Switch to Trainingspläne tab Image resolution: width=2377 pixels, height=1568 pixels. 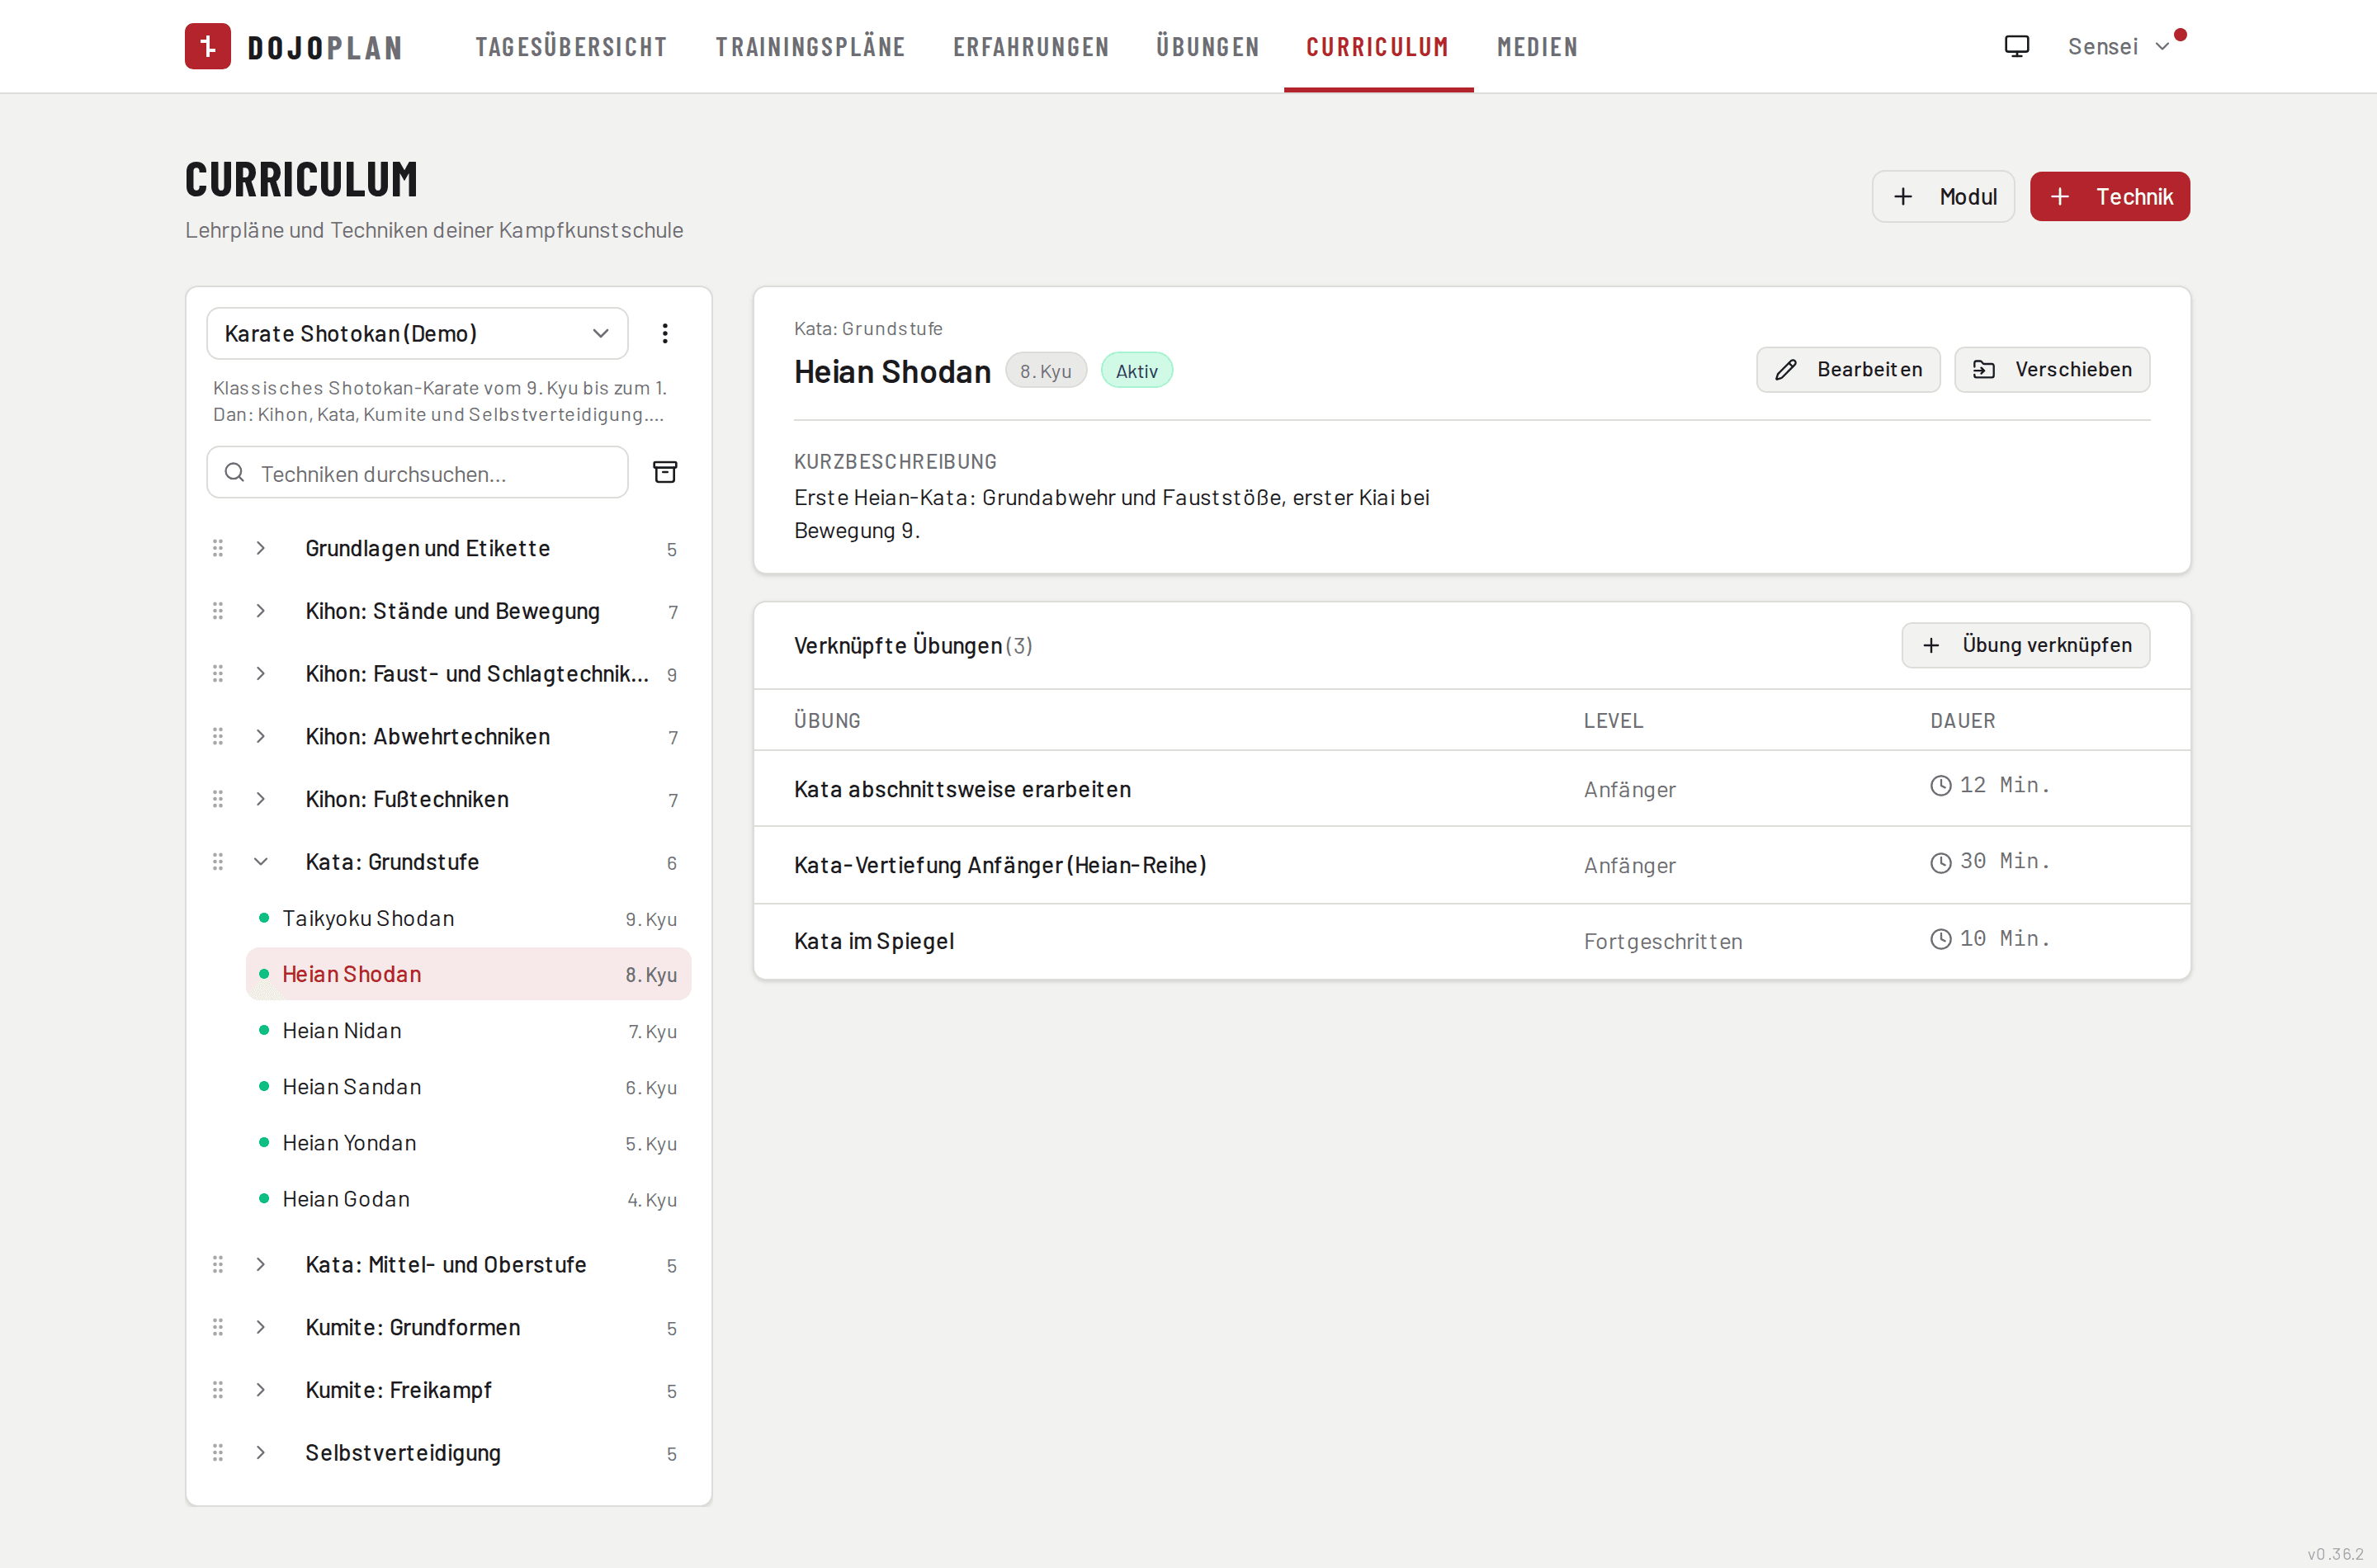pyautogui.click(x=810, y=47)
